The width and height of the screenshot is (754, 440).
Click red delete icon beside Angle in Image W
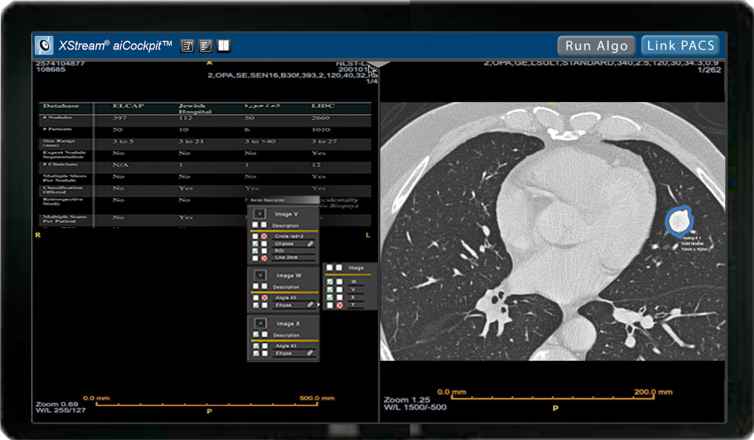pyautogui.click(x=266, y=297)
